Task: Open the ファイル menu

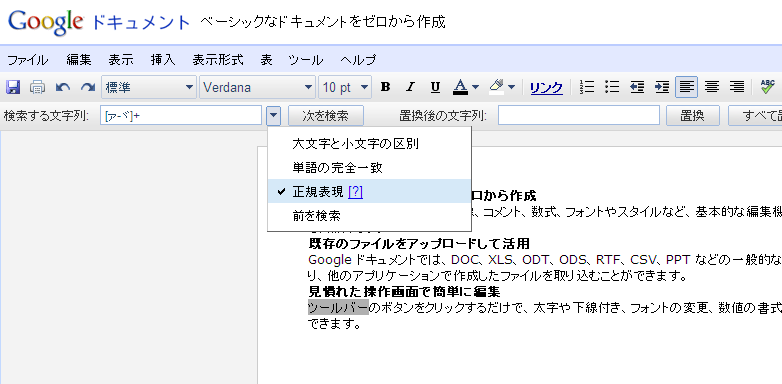Action: [x=28, y=60]
